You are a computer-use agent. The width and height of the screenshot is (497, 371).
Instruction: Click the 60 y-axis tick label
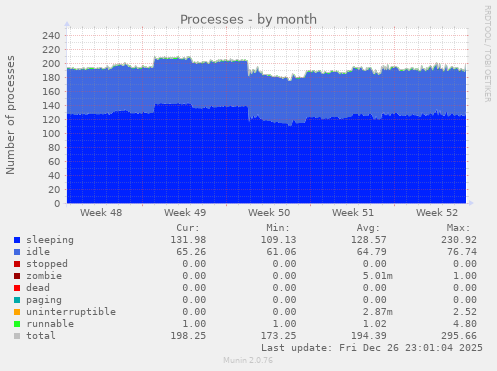pos(54,162)
